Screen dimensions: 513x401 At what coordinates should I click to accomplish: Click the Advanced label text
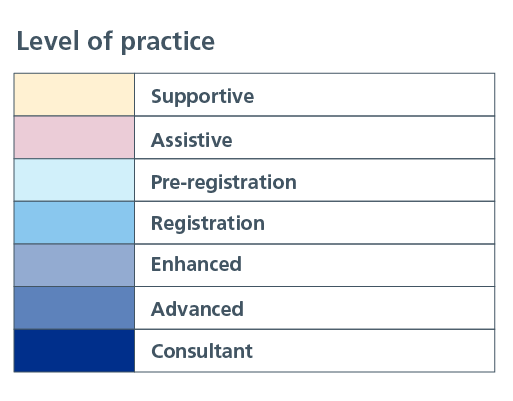197,309
